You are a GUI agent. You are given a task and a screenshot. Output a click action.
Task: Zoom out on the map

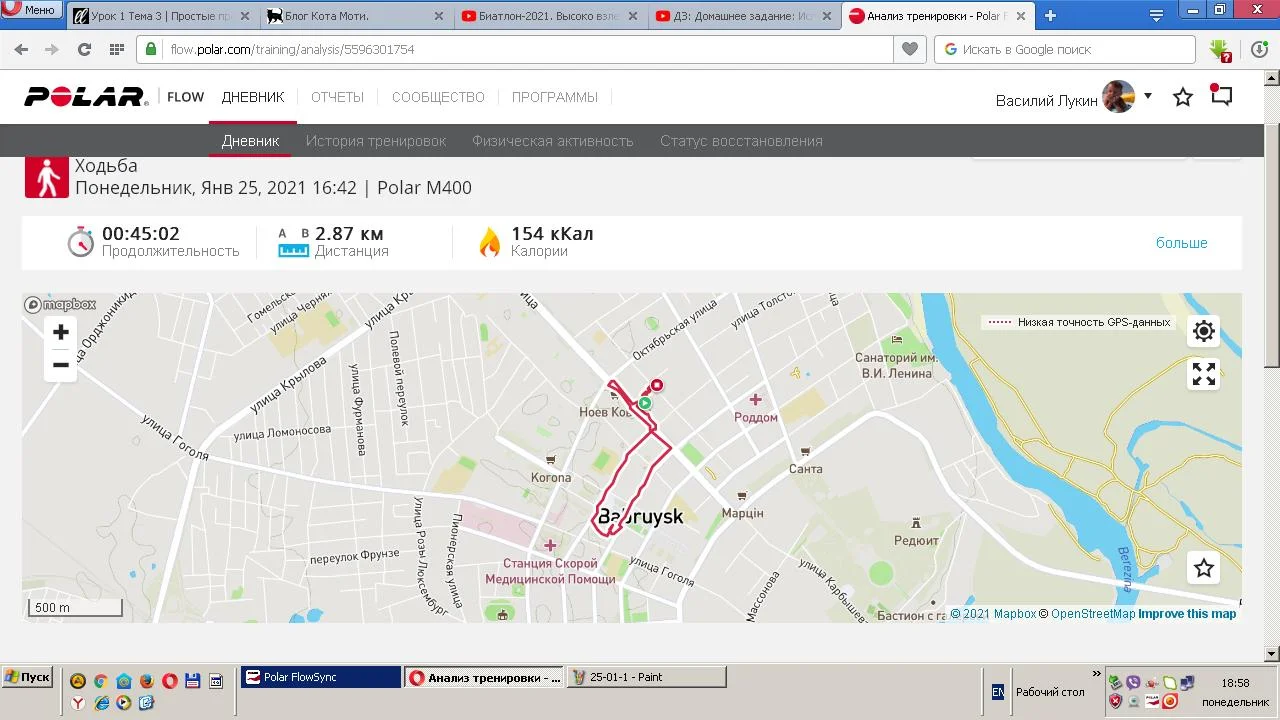(x=61, y=365)
